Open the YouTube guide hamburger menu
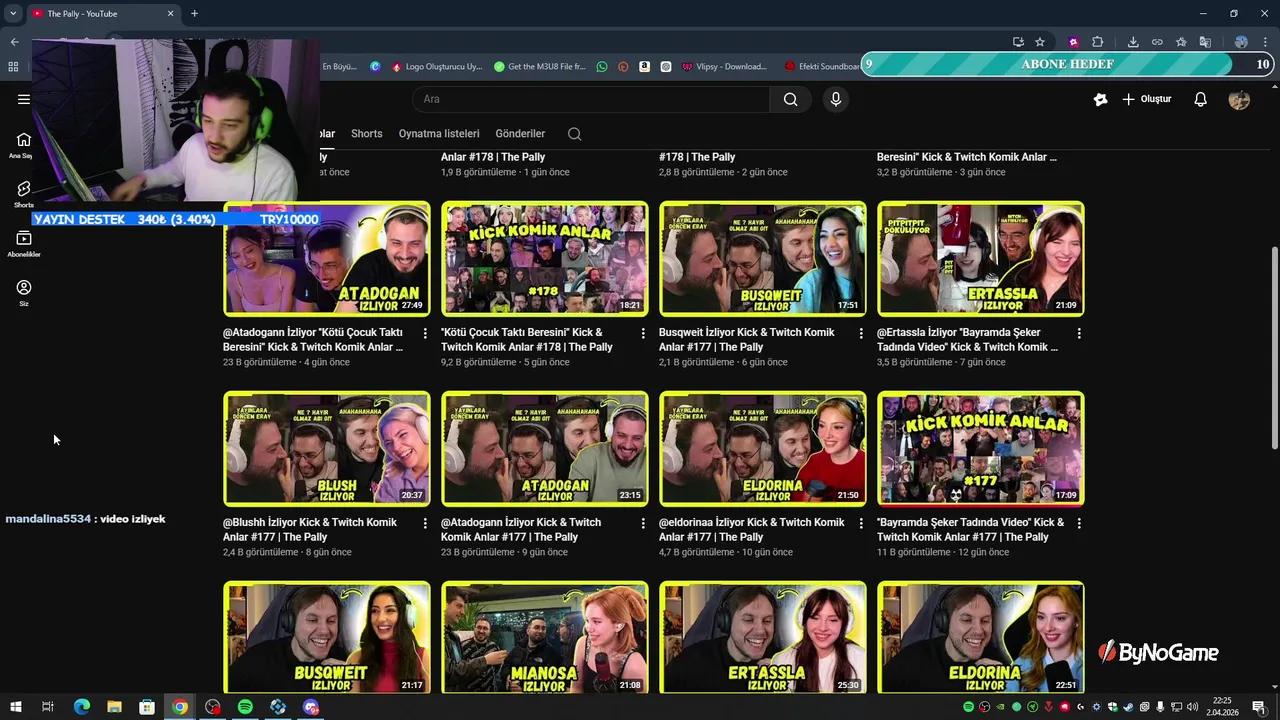Screen dimensions: 1280x720 click(x=23, y=99)
